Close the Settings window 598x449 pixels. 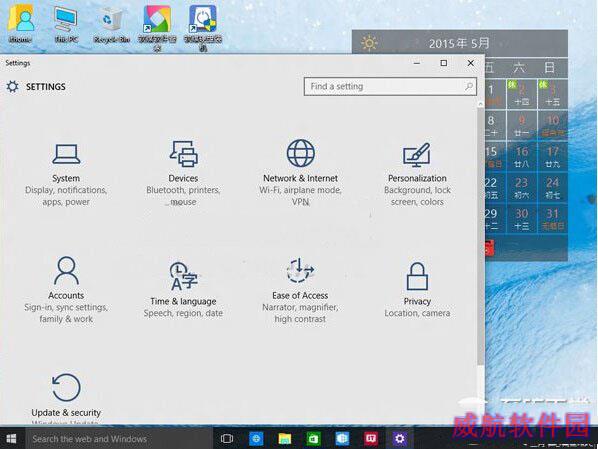[x=471, y=63]
